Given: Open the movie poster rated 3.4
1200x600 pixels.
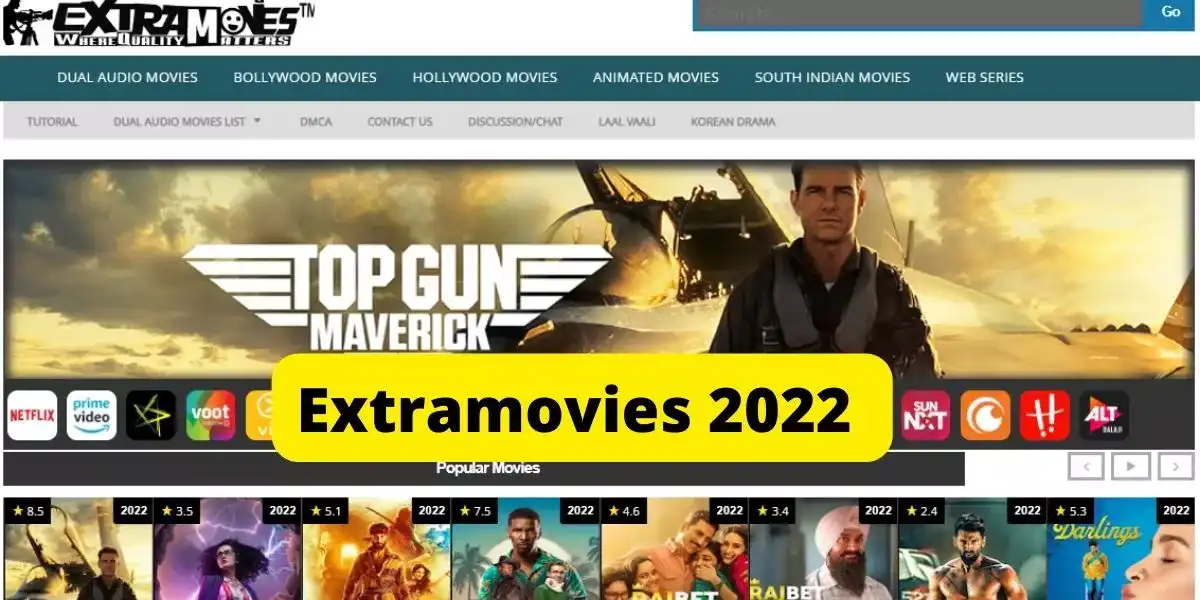Looking at the screenshot, I should pos(823,549).
